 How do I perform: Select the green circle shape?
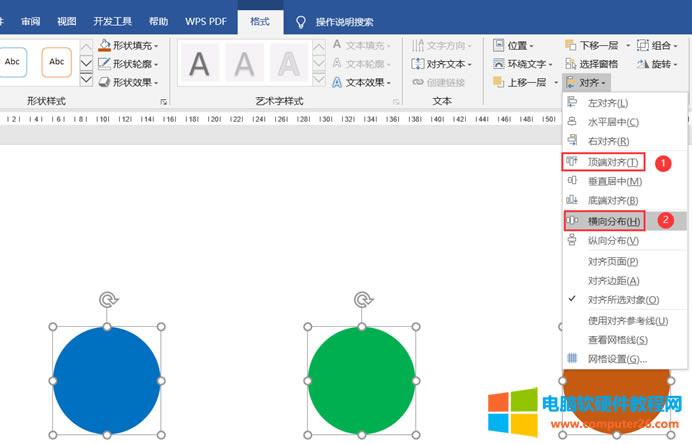pos(361,380)
